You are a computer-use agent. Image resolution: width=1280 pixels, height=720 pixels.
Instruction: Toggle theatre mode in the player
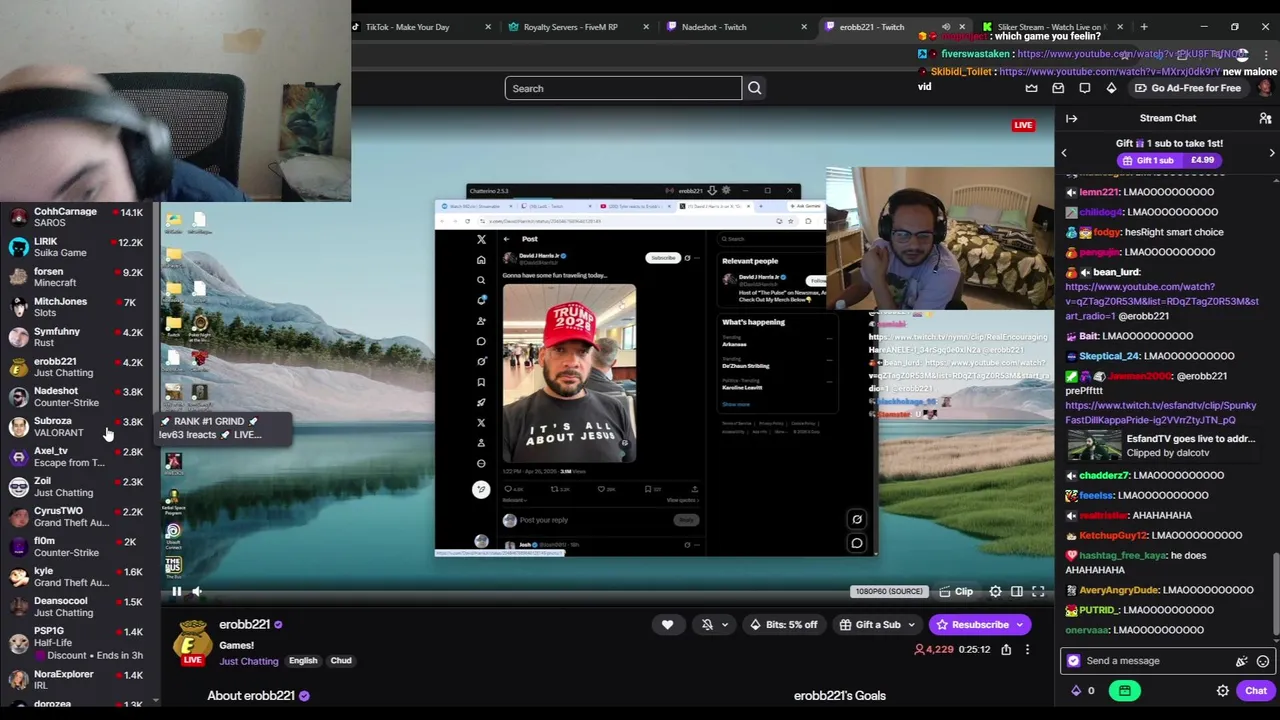1017,591
